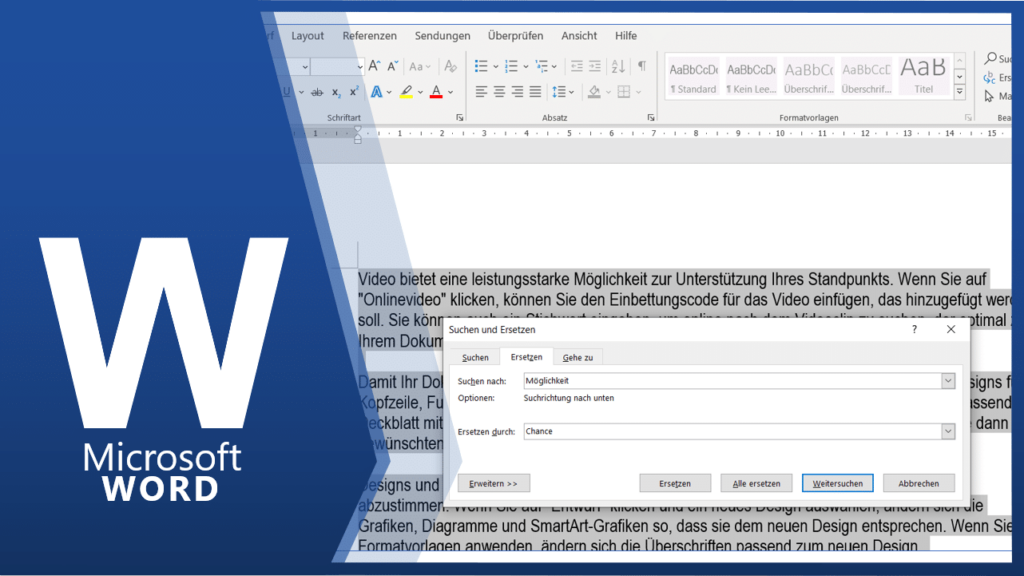Clear all formatting with the eraser A icon
This screenshot has width=1024, height=576.
pyautogui.click(x=450, y=66)
